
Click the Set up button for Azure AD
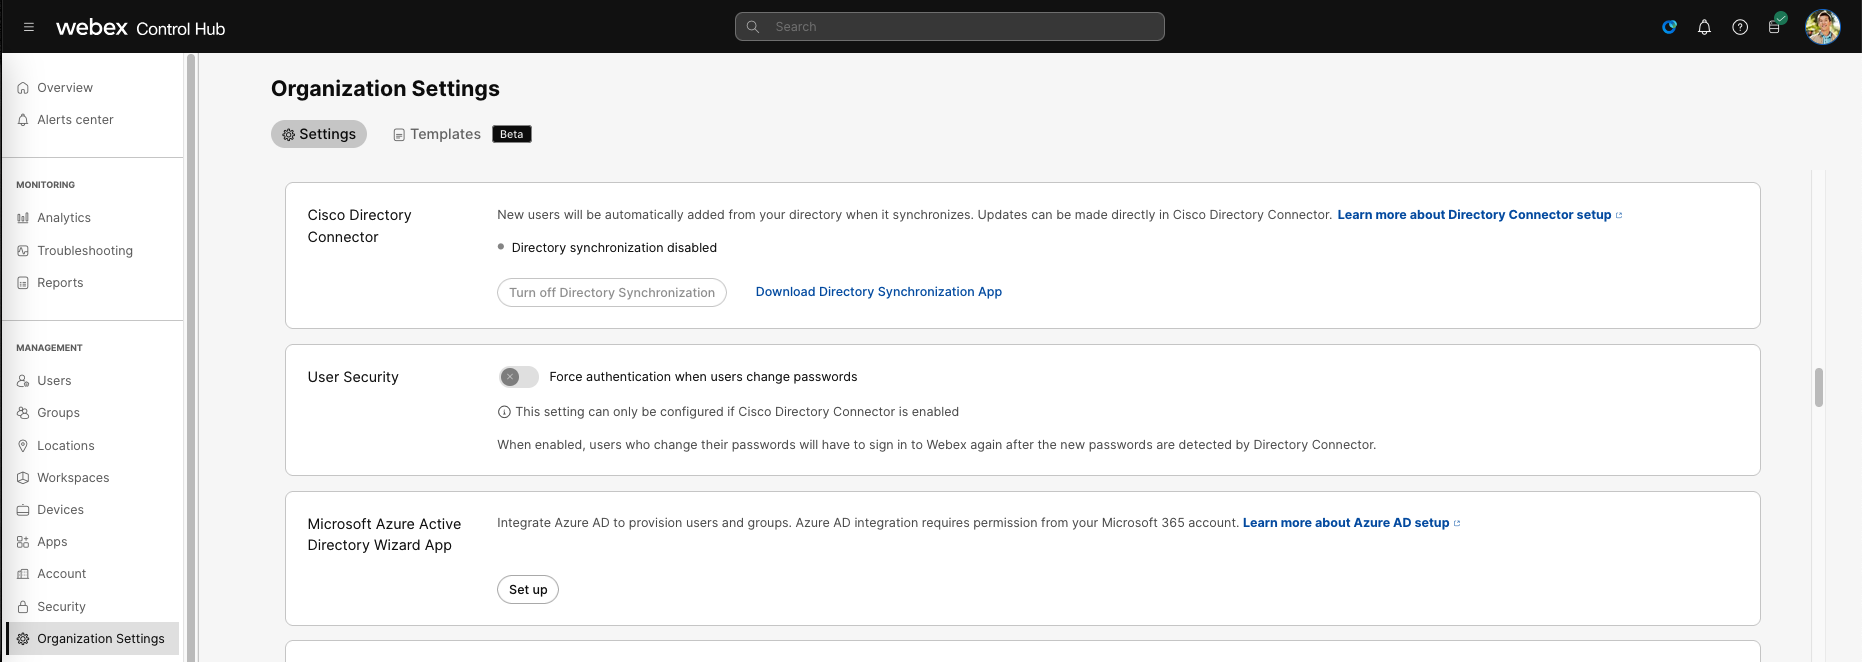pyautogui.click(x=527, y=590)
